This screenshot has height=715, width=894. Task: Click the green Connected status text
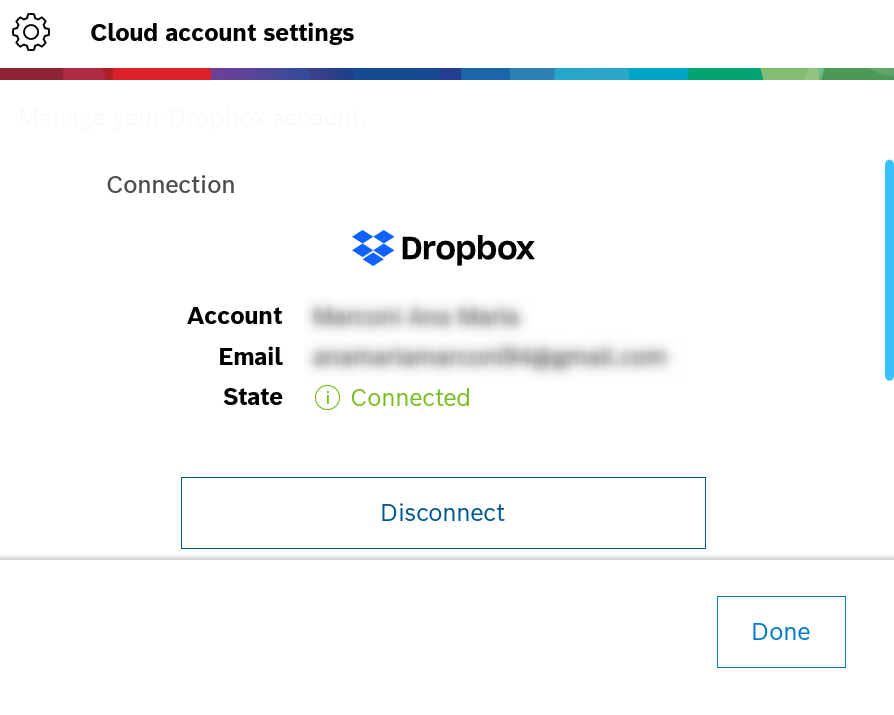pos(410,397)
